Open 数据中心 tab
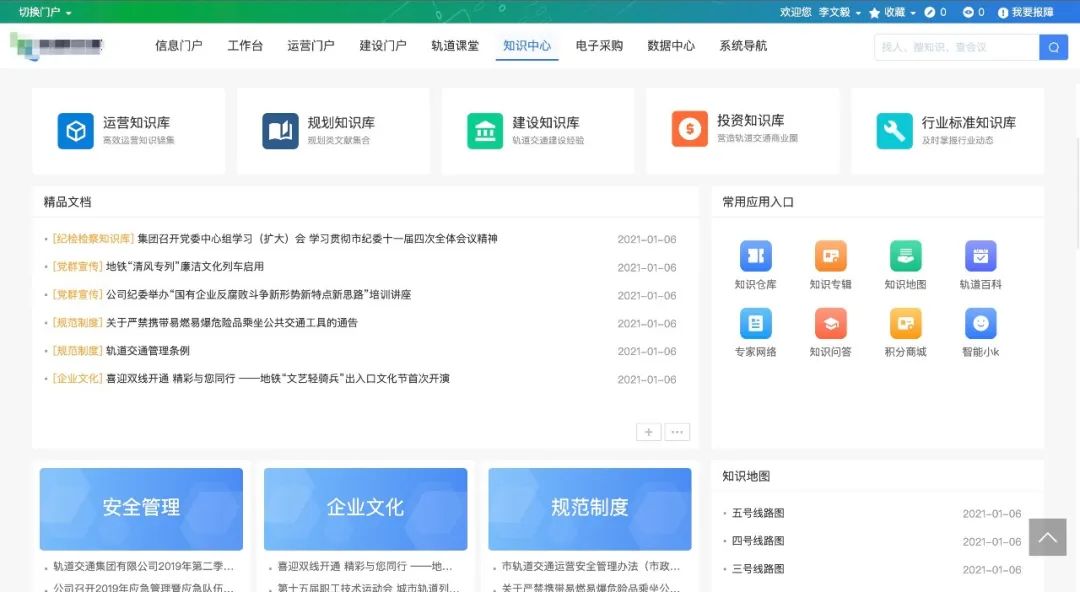This screenshot has height=592, width=1080. tap(671, 45)
